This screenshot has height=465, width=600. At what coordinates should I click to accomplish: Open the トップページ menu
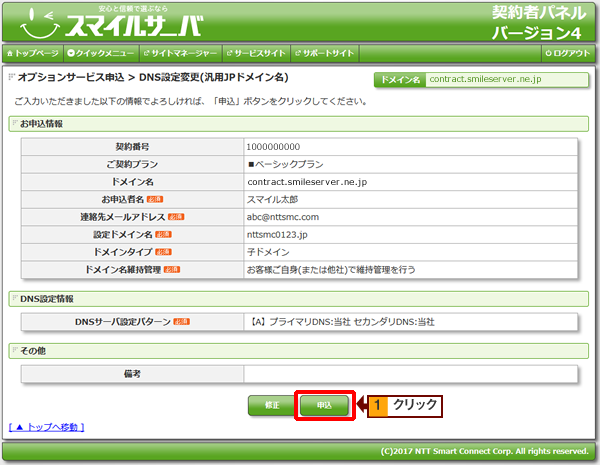pos(35,52)
